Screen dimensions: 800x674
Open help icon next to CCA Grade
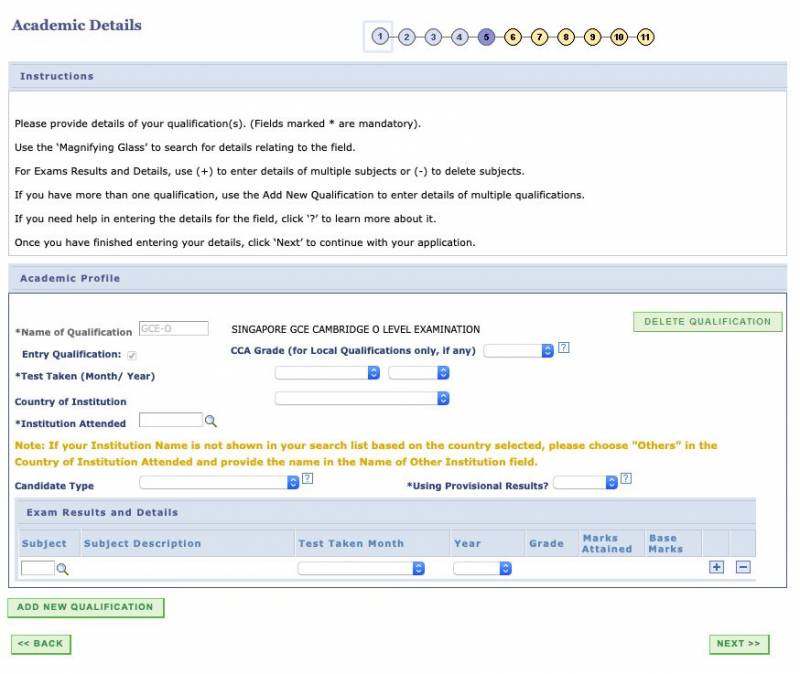click(x=563, y=348)
